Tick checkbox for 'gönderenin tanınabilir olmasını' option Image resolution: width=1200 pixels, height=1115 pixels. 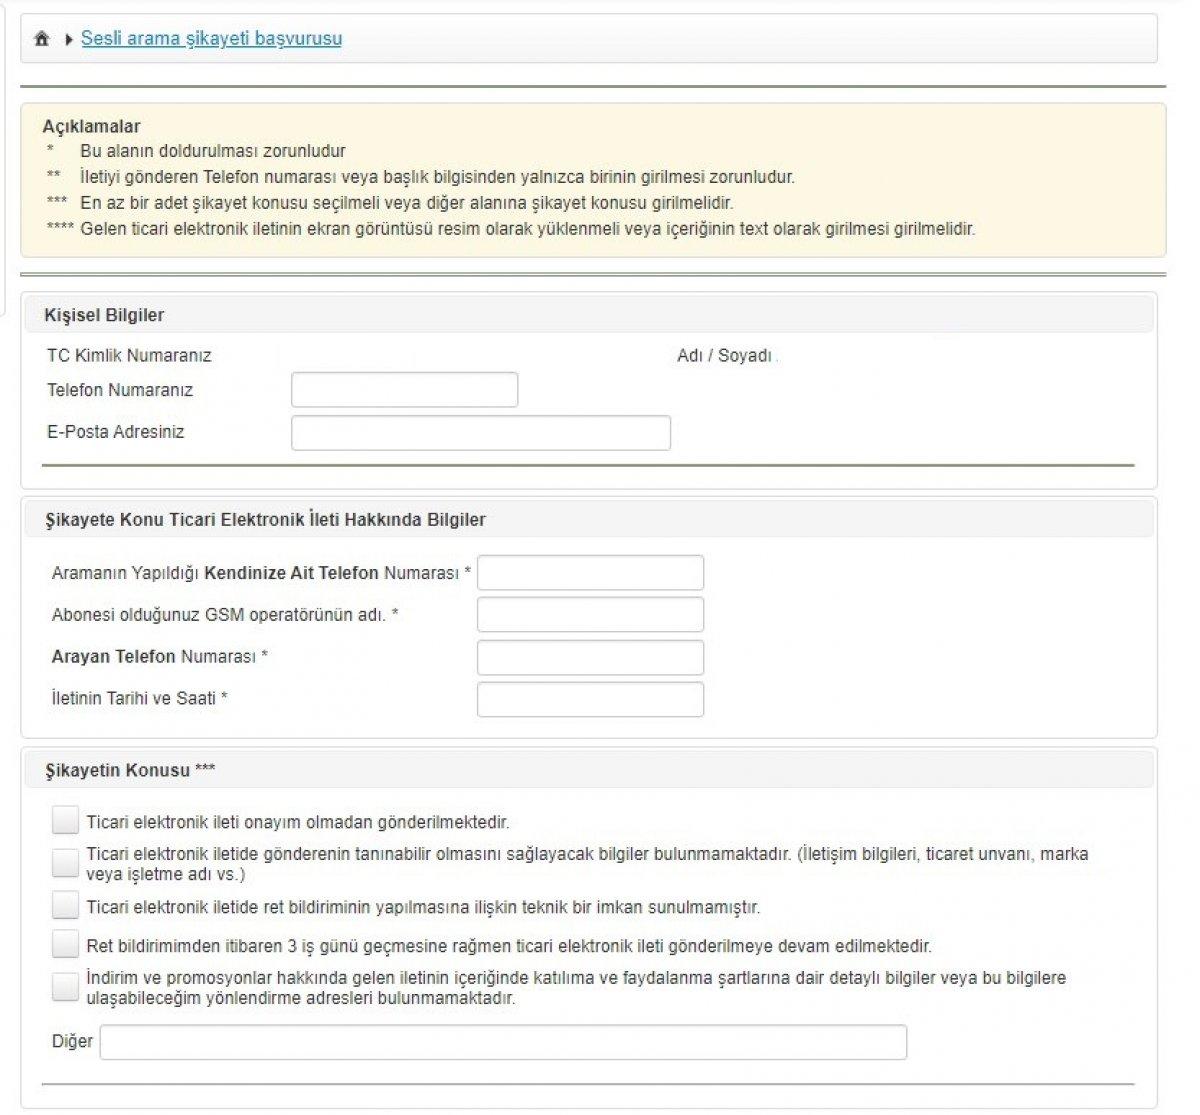(65, 862)
